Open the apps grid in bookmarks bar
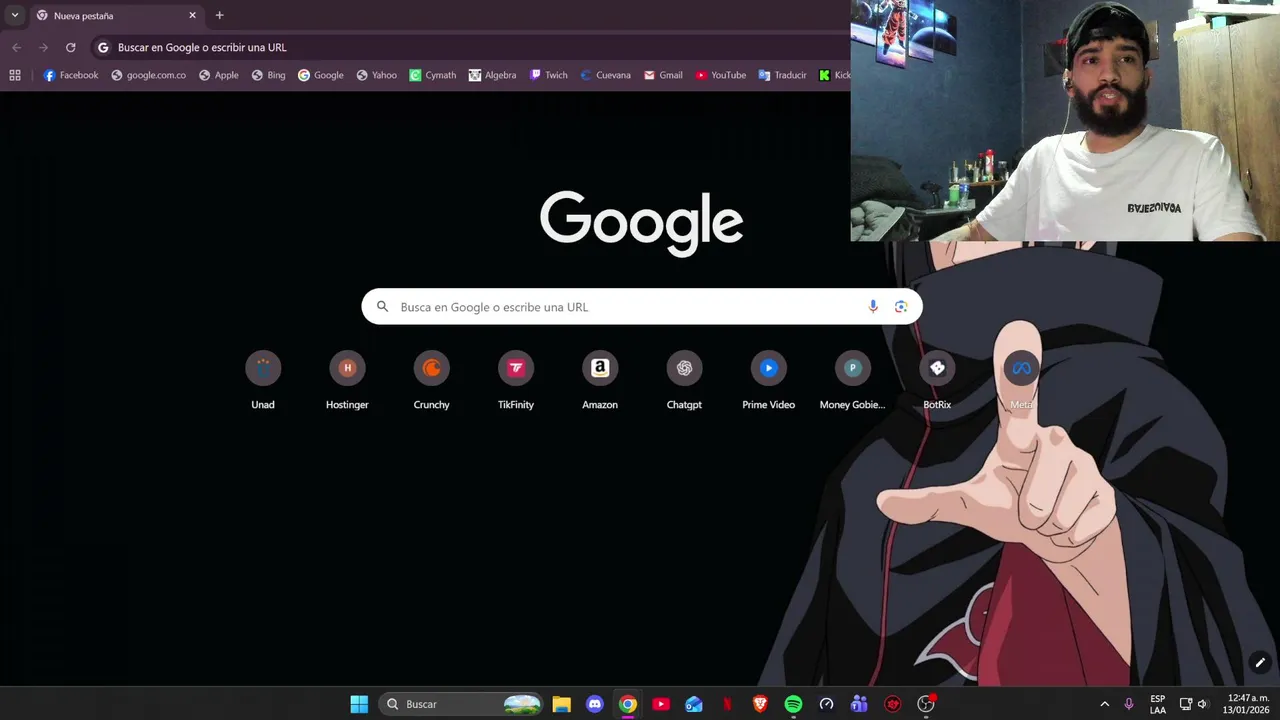The height and width of the screenshot is (720, 1280). [15, 75]
